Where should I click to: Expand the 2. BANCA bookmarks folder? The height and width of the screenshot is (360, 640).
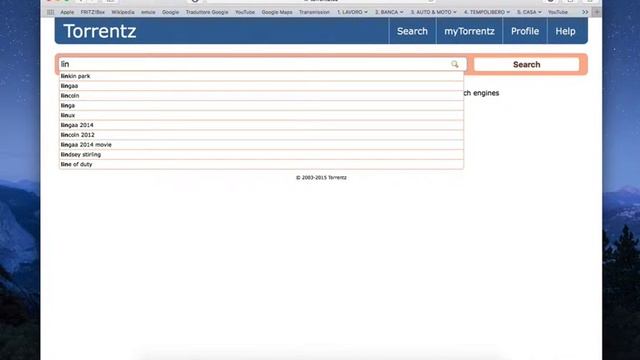click(389, 12)
